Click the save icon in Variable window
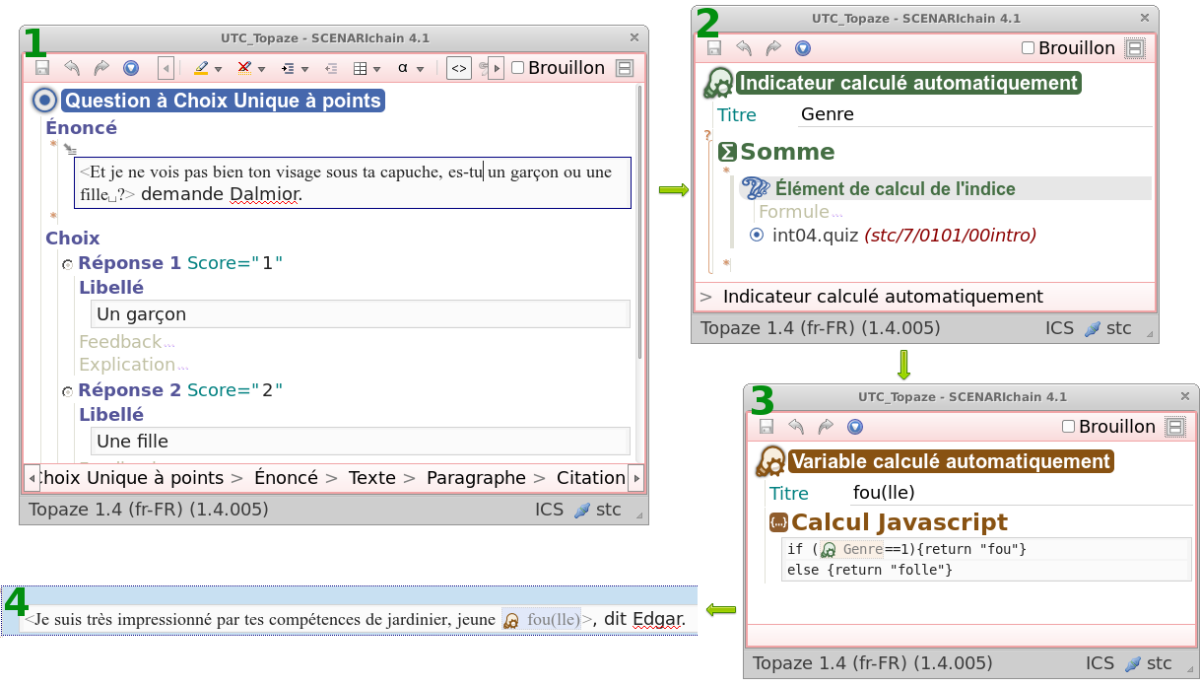 click(x=766, y=427)
